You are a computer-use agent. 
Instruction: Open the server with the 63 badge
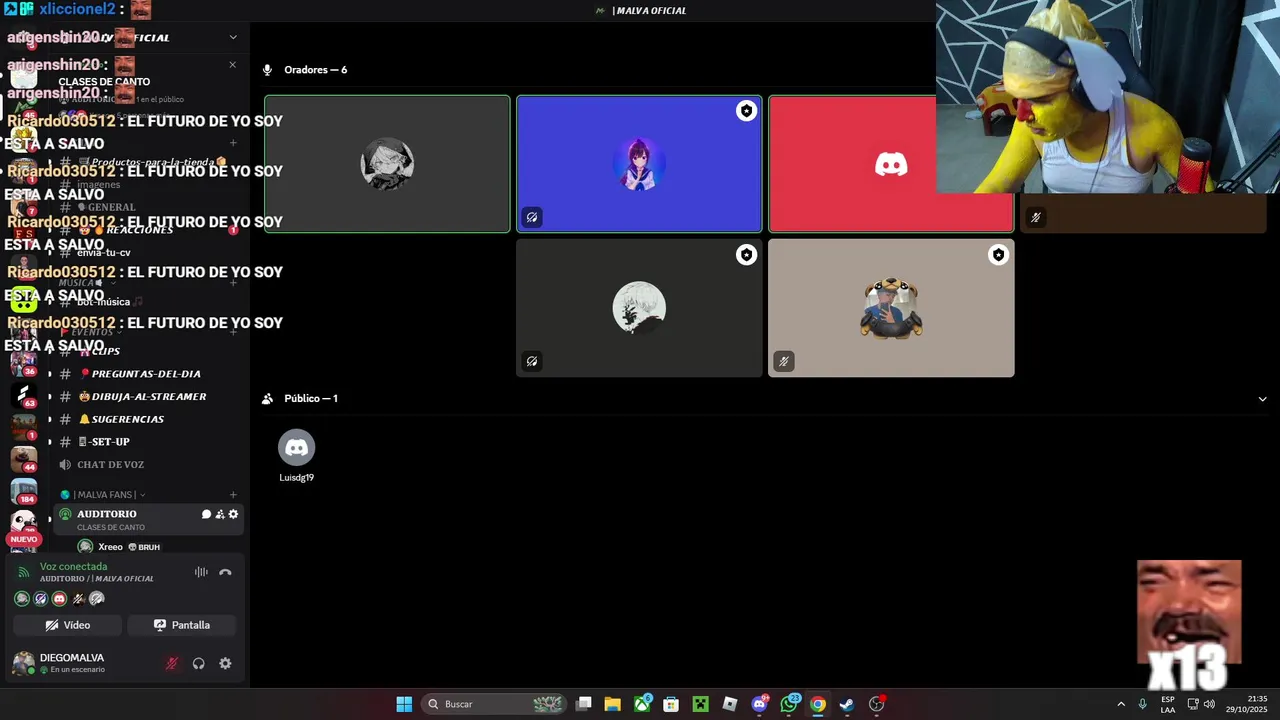[24, 395]
